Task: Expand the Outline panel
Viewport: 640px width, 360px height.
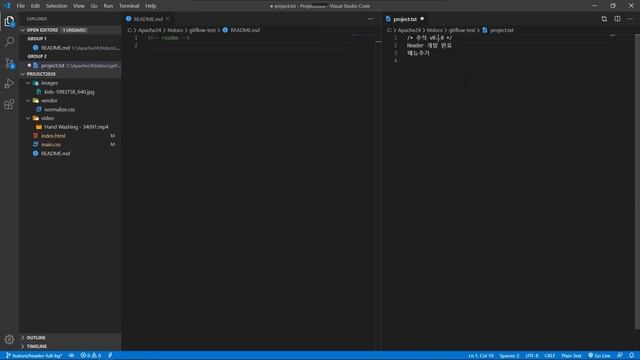Action: pyautogui.click(x=70, y=338)
